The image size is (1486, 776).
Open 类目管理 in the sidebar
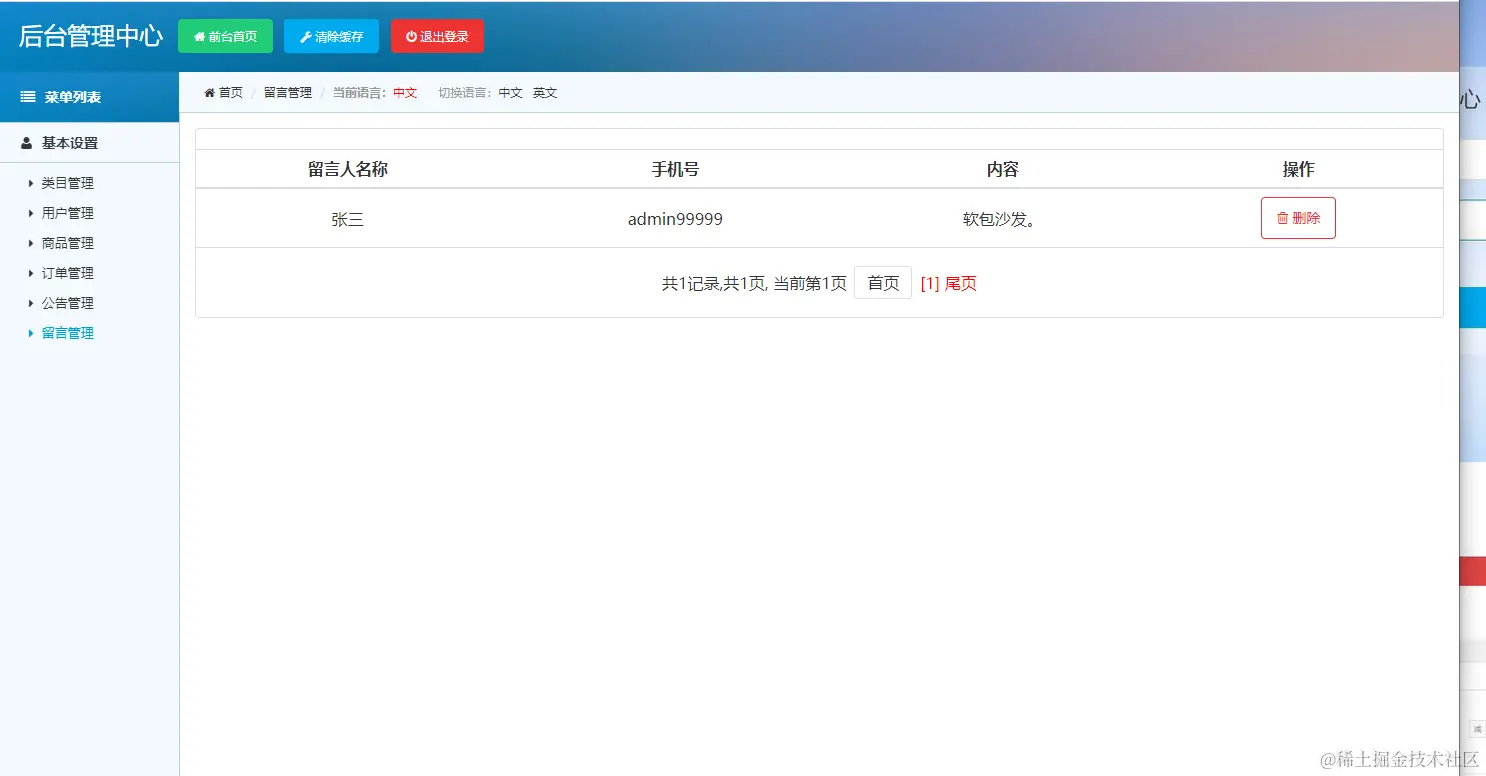68,183
